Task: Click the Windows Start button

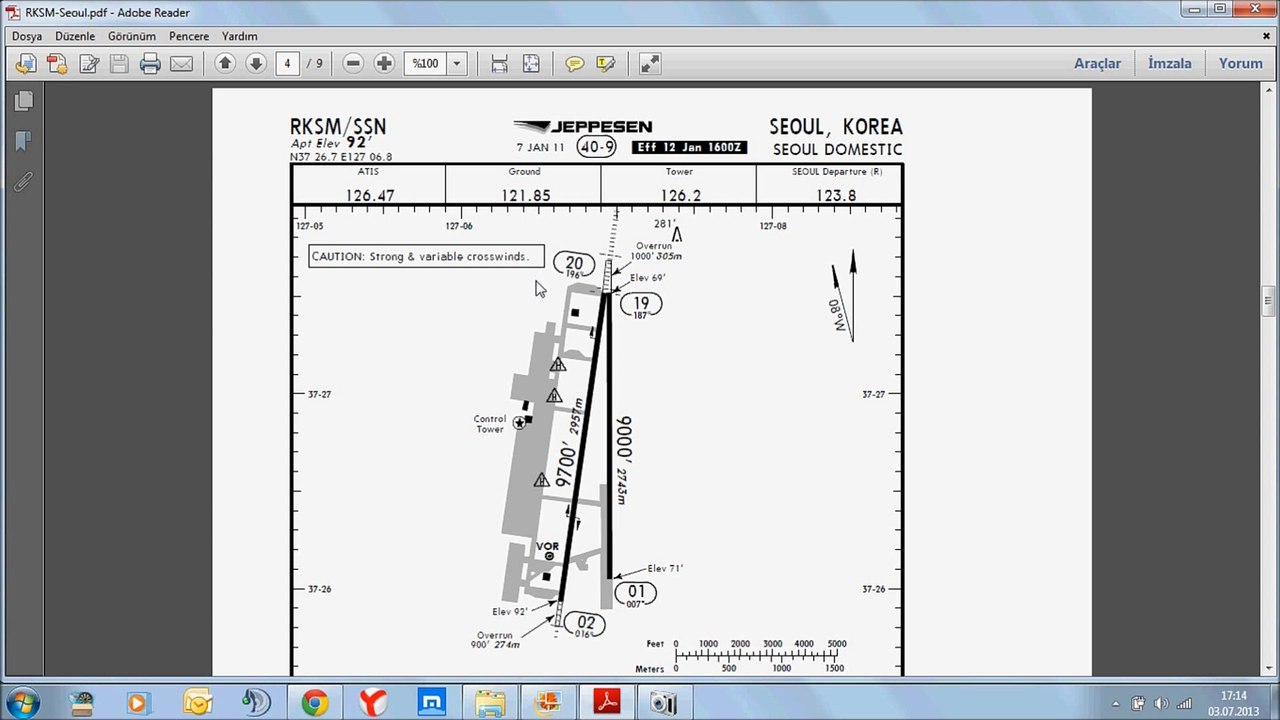Action: pos(21,703)
